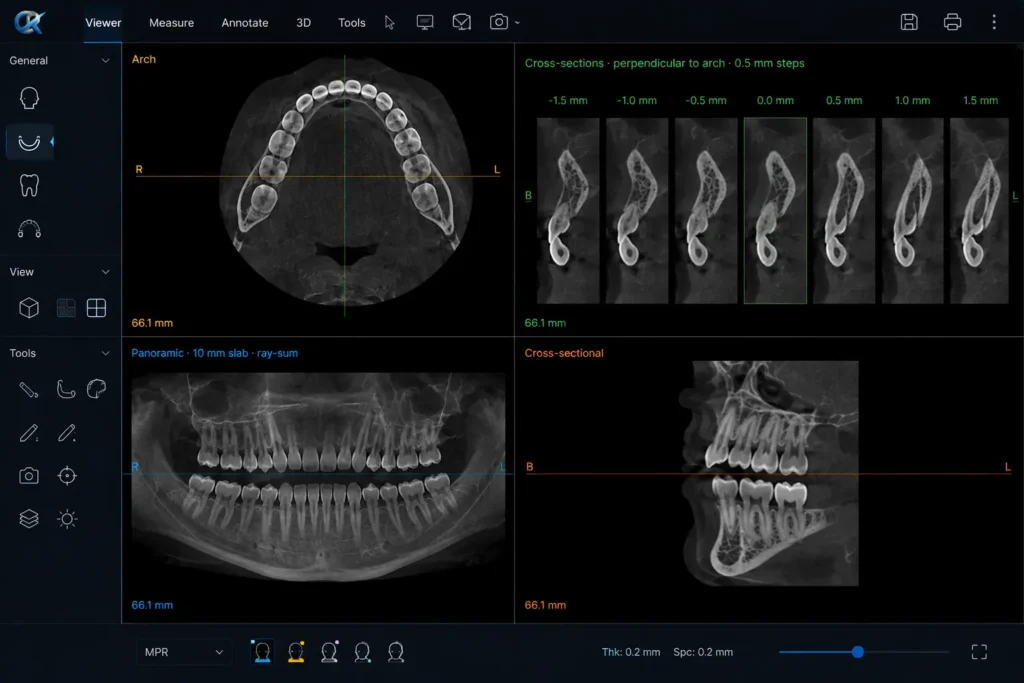This screenshot has height=683, width=1024.
Task: Select the first blue head orientation preset
Action: coord(263,652)
